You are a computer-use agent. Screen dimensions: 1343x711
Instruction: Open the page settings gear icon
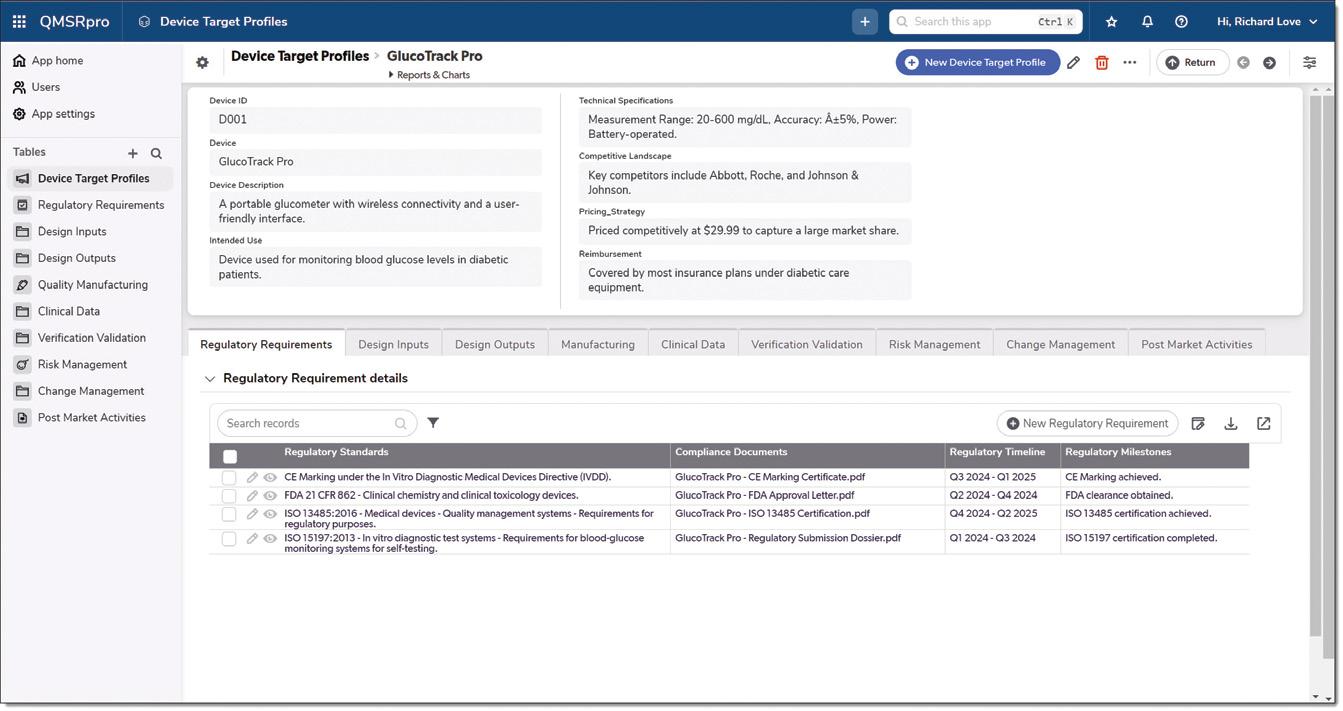(x=202, y=62)
